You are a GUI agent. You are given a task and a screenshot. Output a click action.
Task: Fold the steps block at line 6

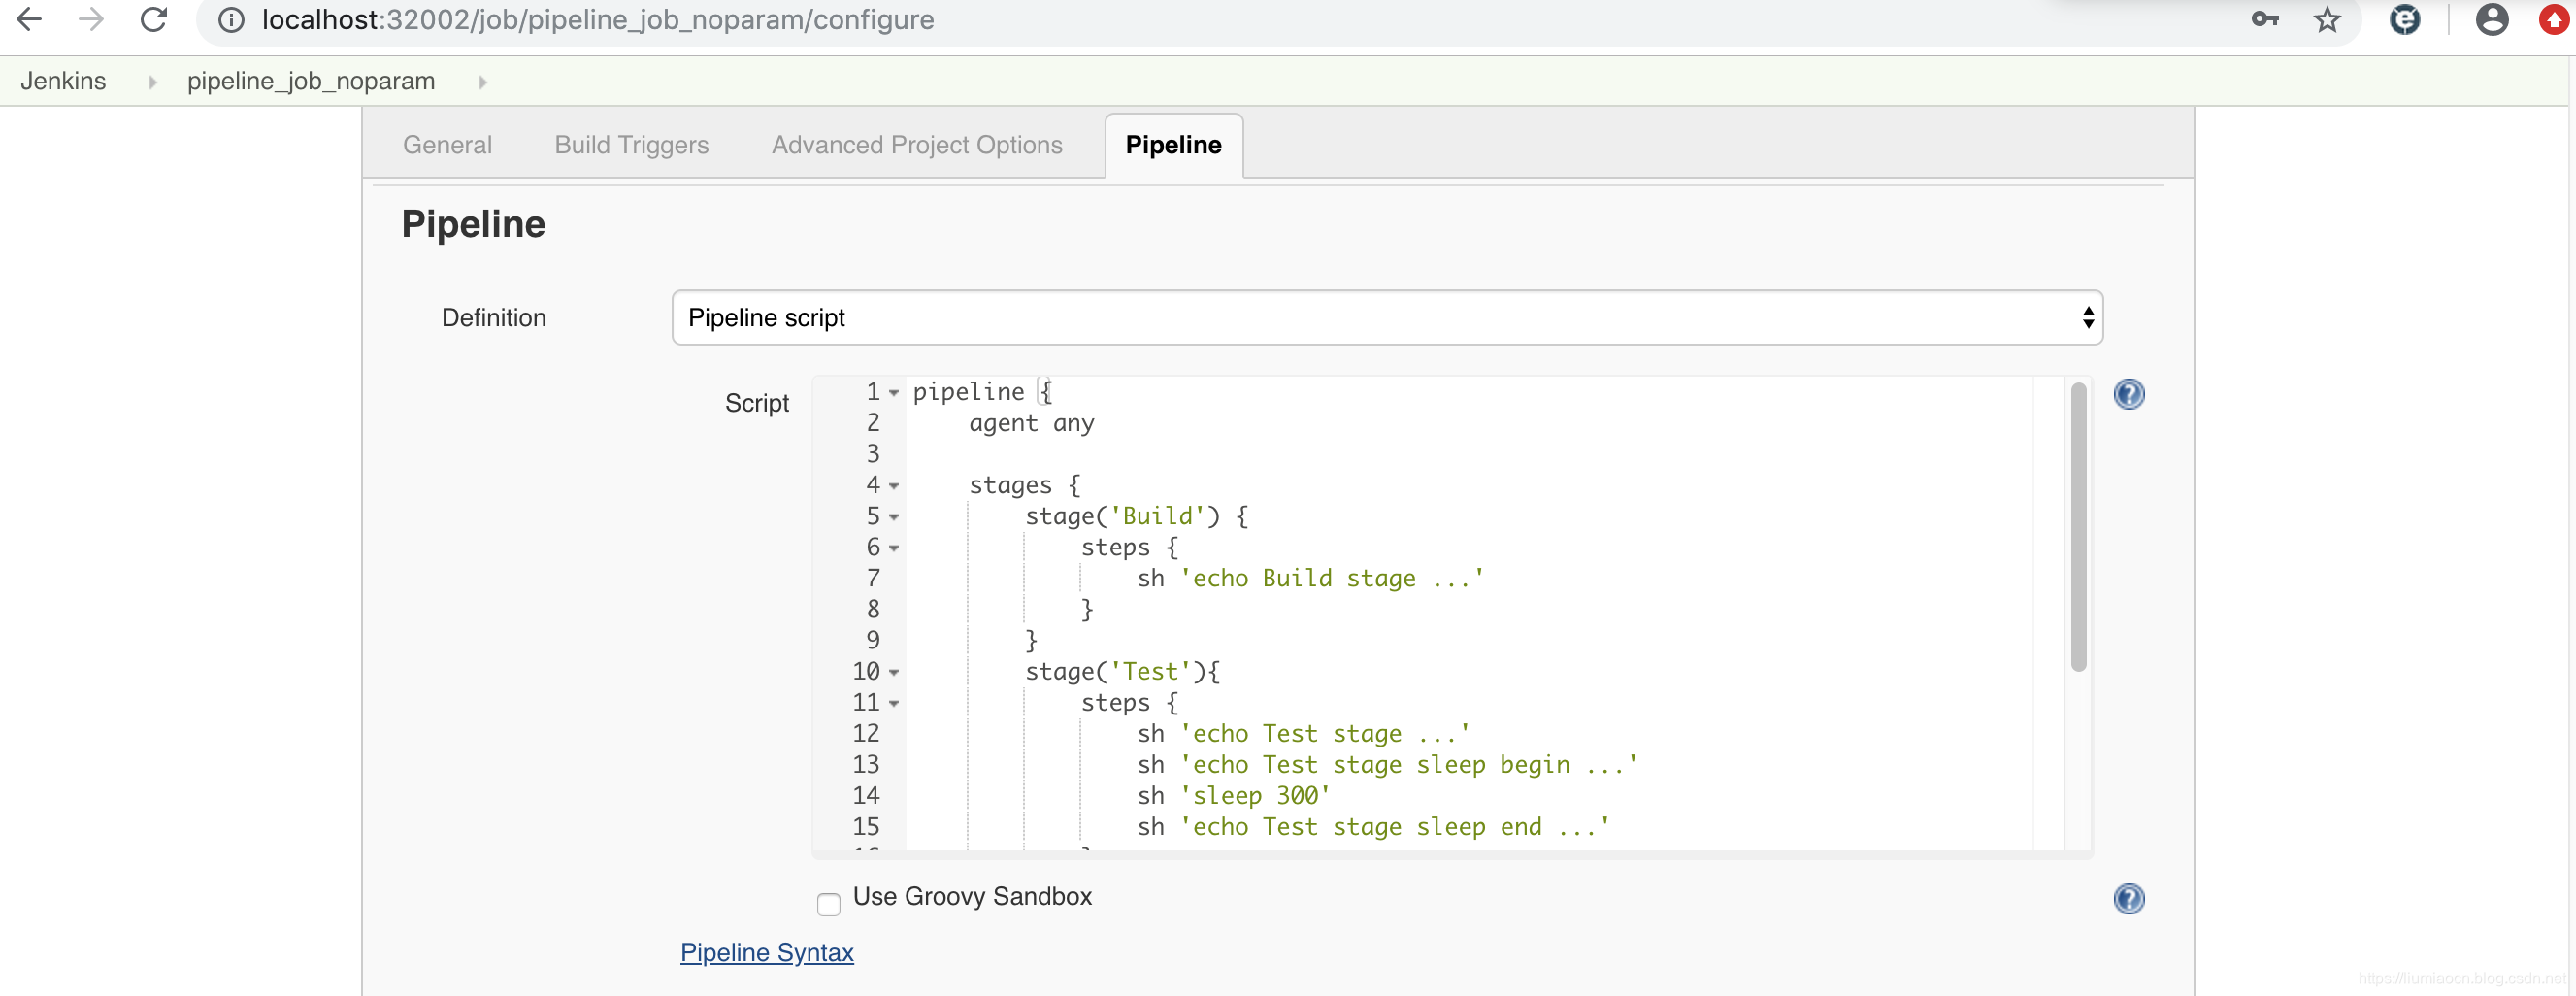(894, 548)
